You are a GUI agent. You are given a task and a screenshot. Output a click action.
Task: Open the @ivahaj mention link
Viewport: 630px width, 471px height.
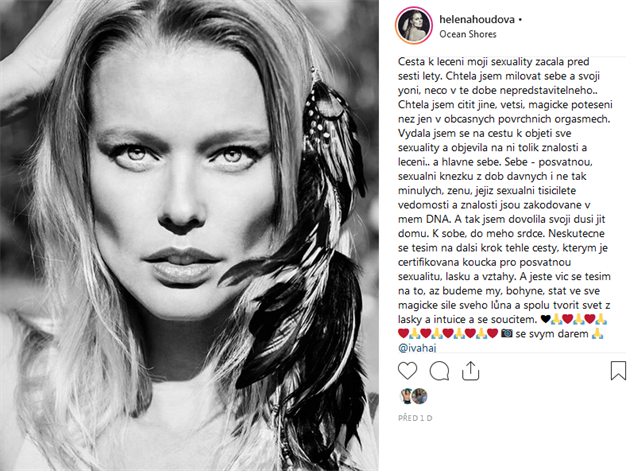click(x=417, y=348)
